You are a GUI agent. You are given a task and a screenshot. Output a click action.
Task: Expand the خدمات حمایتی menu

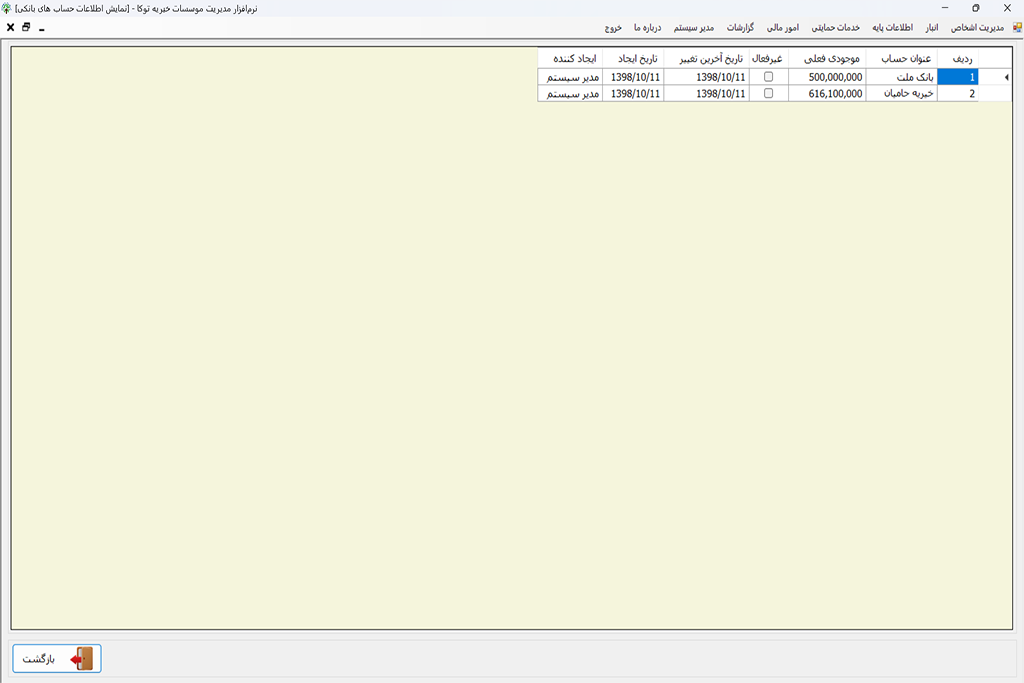click(x=835, y=28)
